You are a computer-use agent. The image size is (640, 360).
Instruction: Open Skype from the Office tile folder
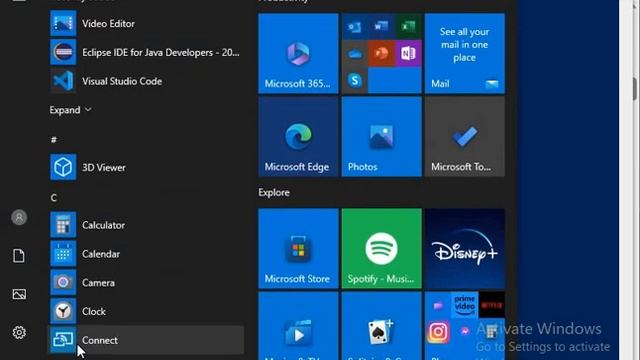(x=355, y=80)
